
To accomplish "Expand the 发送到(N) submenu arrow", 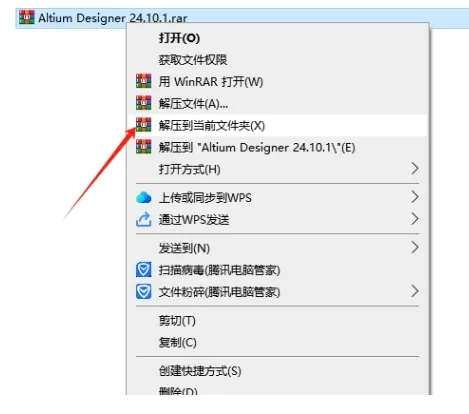I will [414, 248].
